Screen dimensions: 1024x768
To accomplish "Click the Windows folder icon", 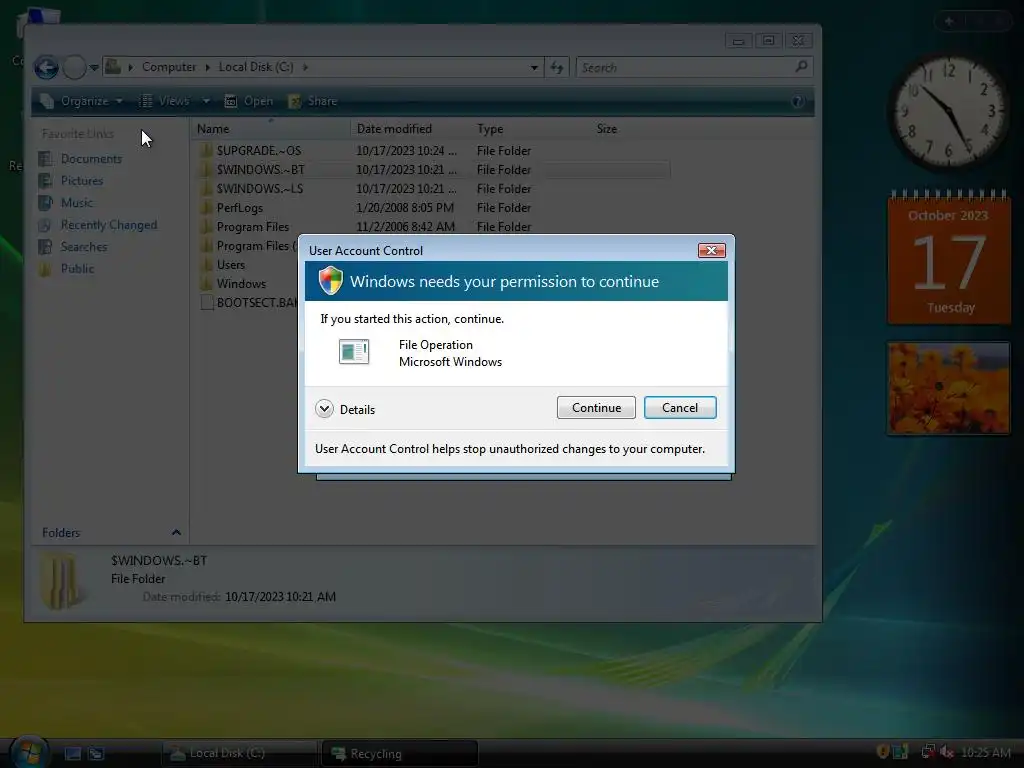I will [206, 283].
